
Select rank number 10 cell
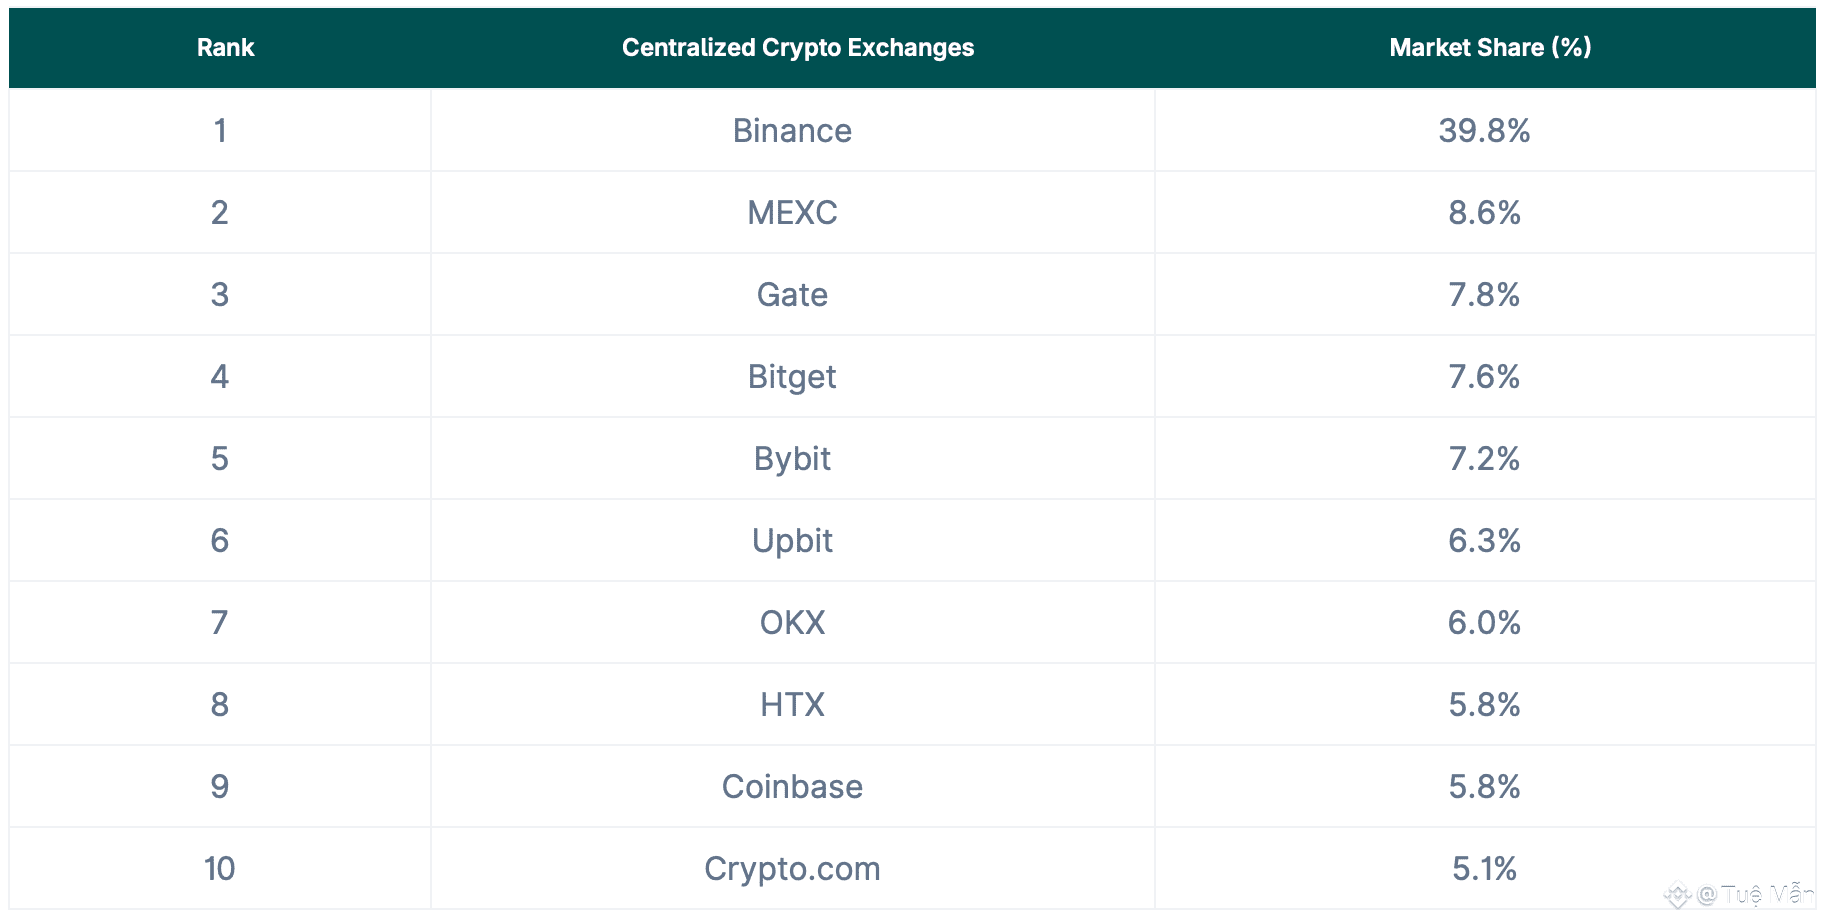coord(220,869)
